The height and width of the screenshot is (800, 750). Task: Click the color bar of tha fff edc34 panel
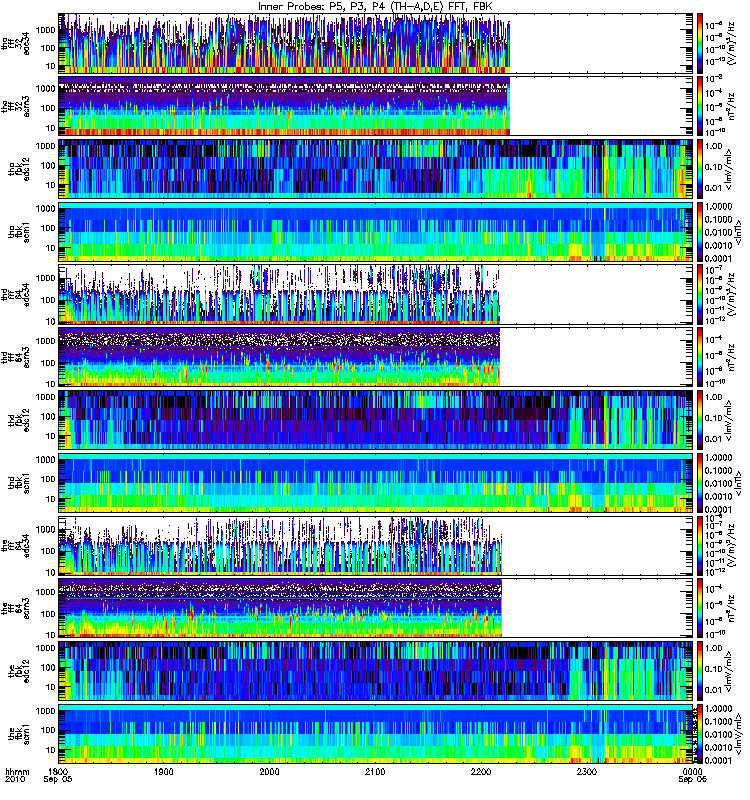699,43
